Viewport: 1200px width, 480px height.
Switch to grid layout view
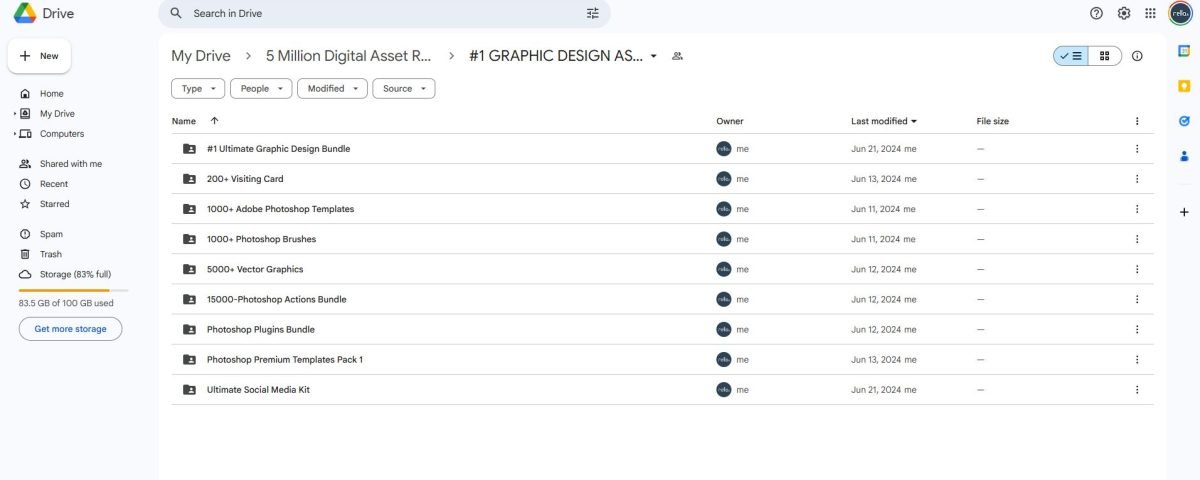point(1105,56)
